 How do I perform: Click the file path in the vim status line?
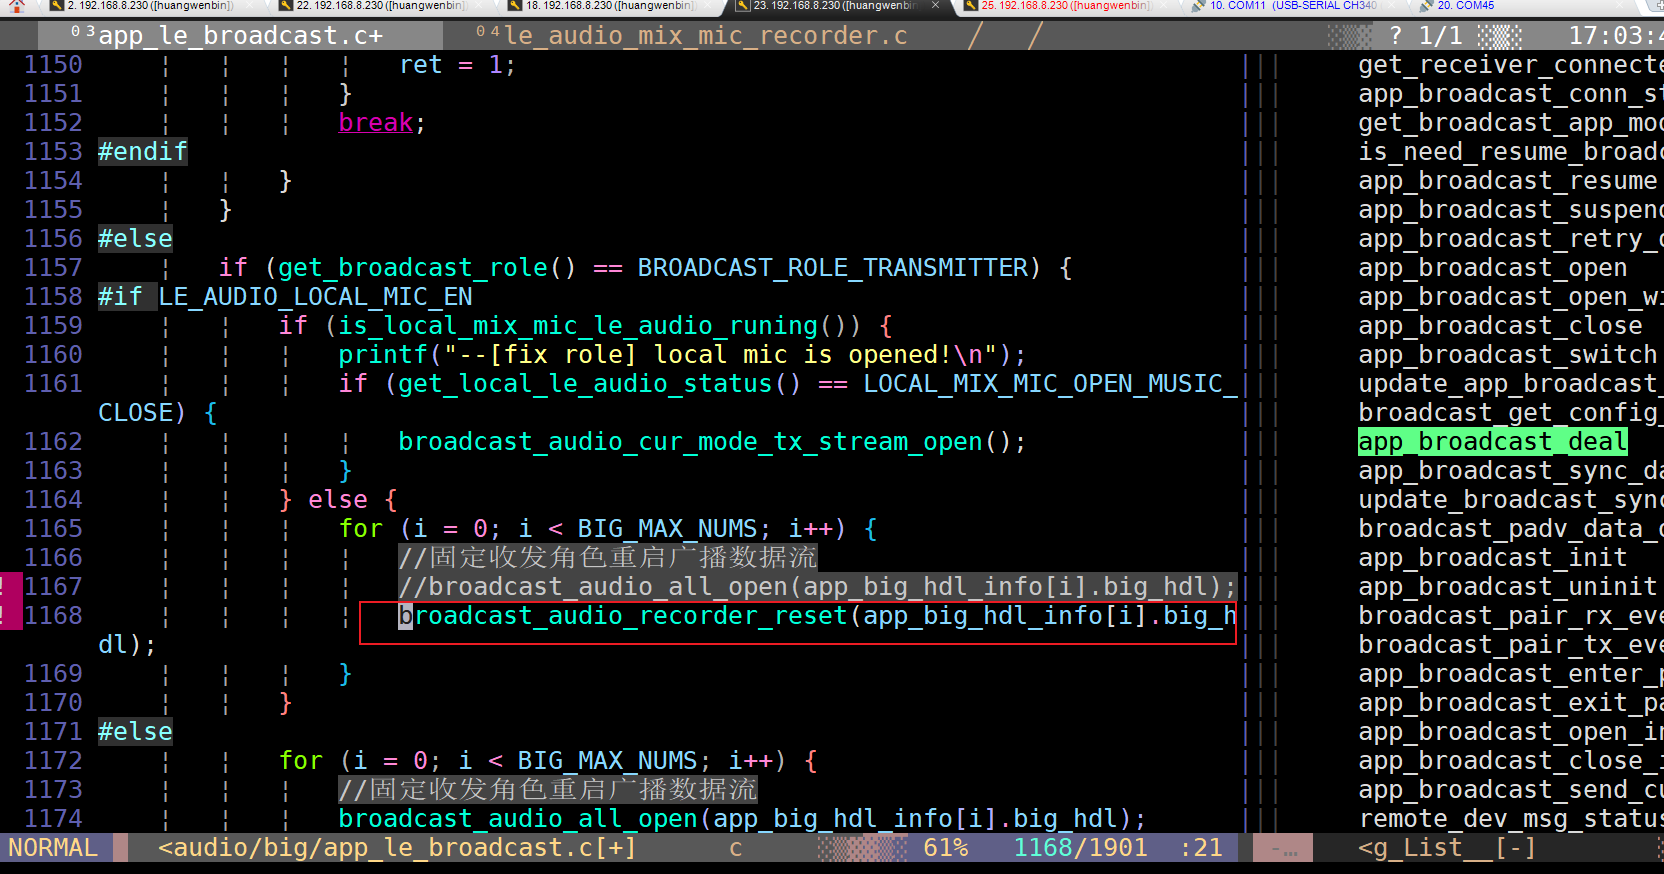coord(396,848)
